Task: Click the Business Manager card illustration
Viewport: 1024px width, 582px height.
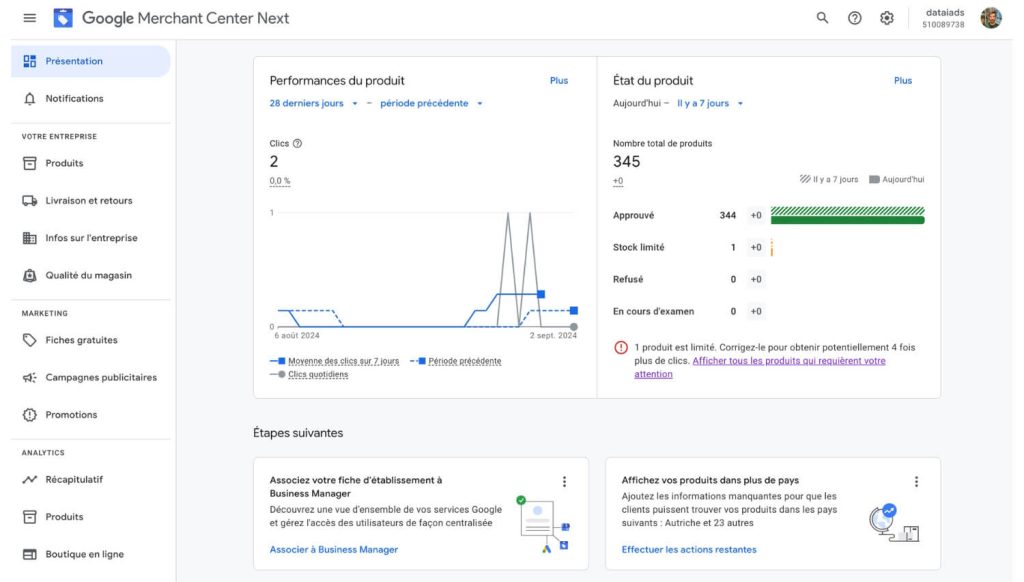Action: tap(543, 524)
